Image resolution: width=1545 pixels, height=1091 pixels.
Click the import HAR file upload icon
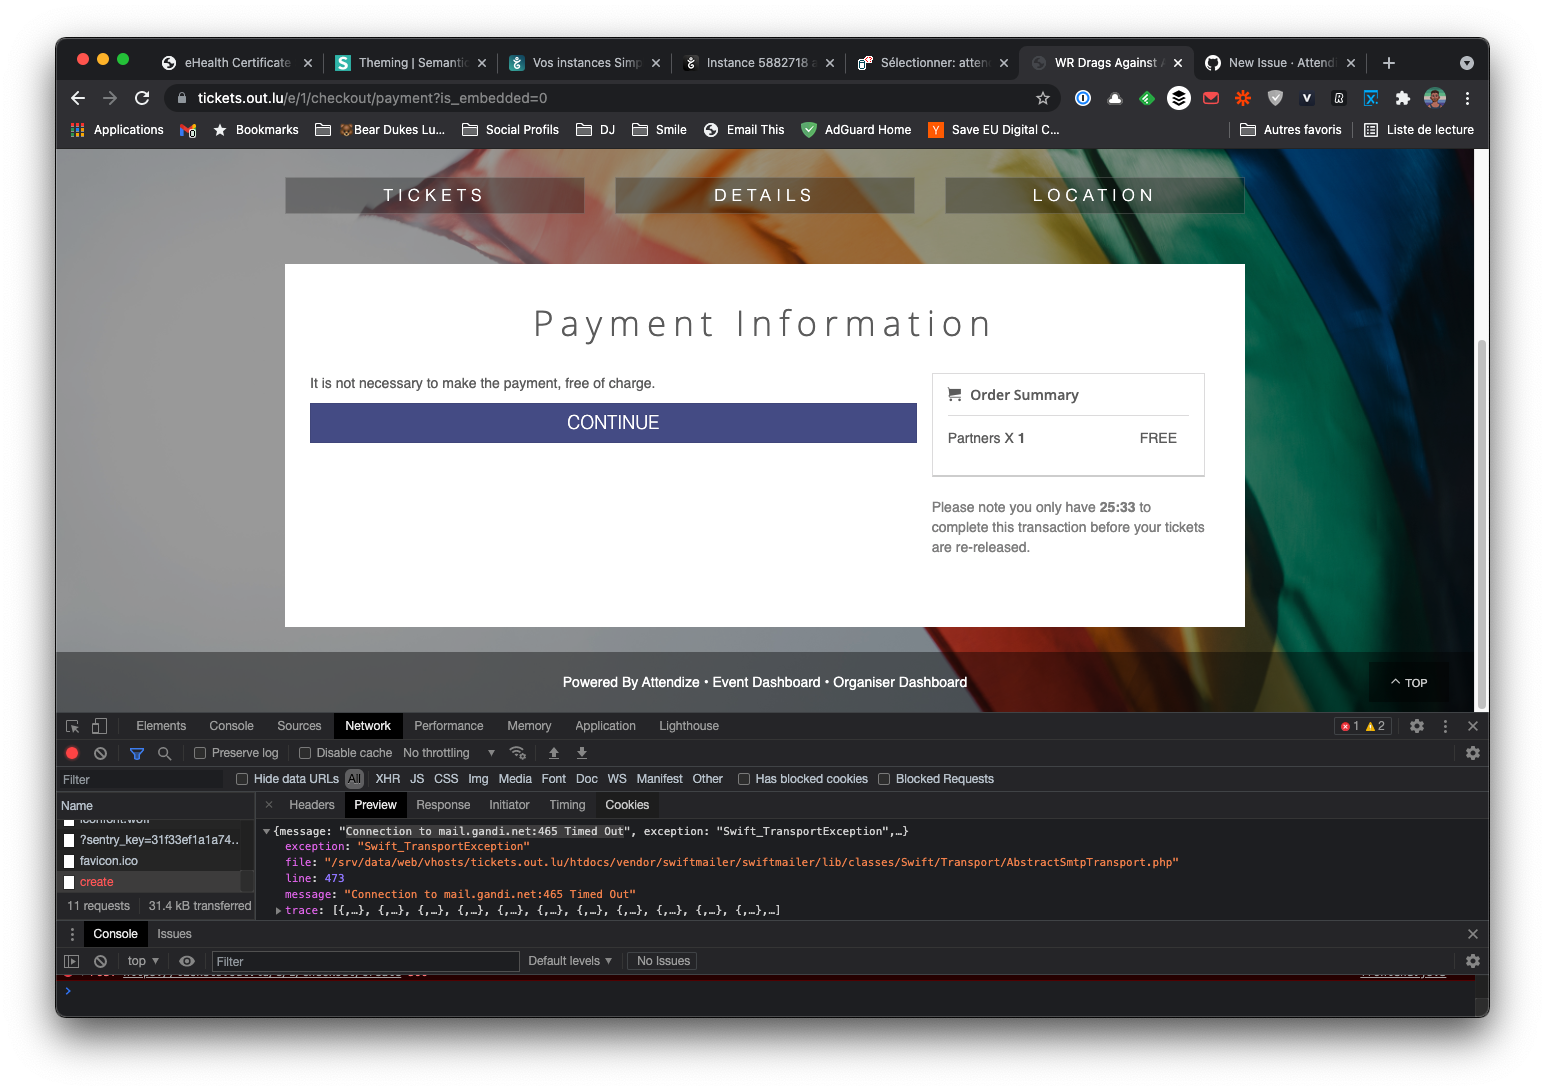pos(554,752)
